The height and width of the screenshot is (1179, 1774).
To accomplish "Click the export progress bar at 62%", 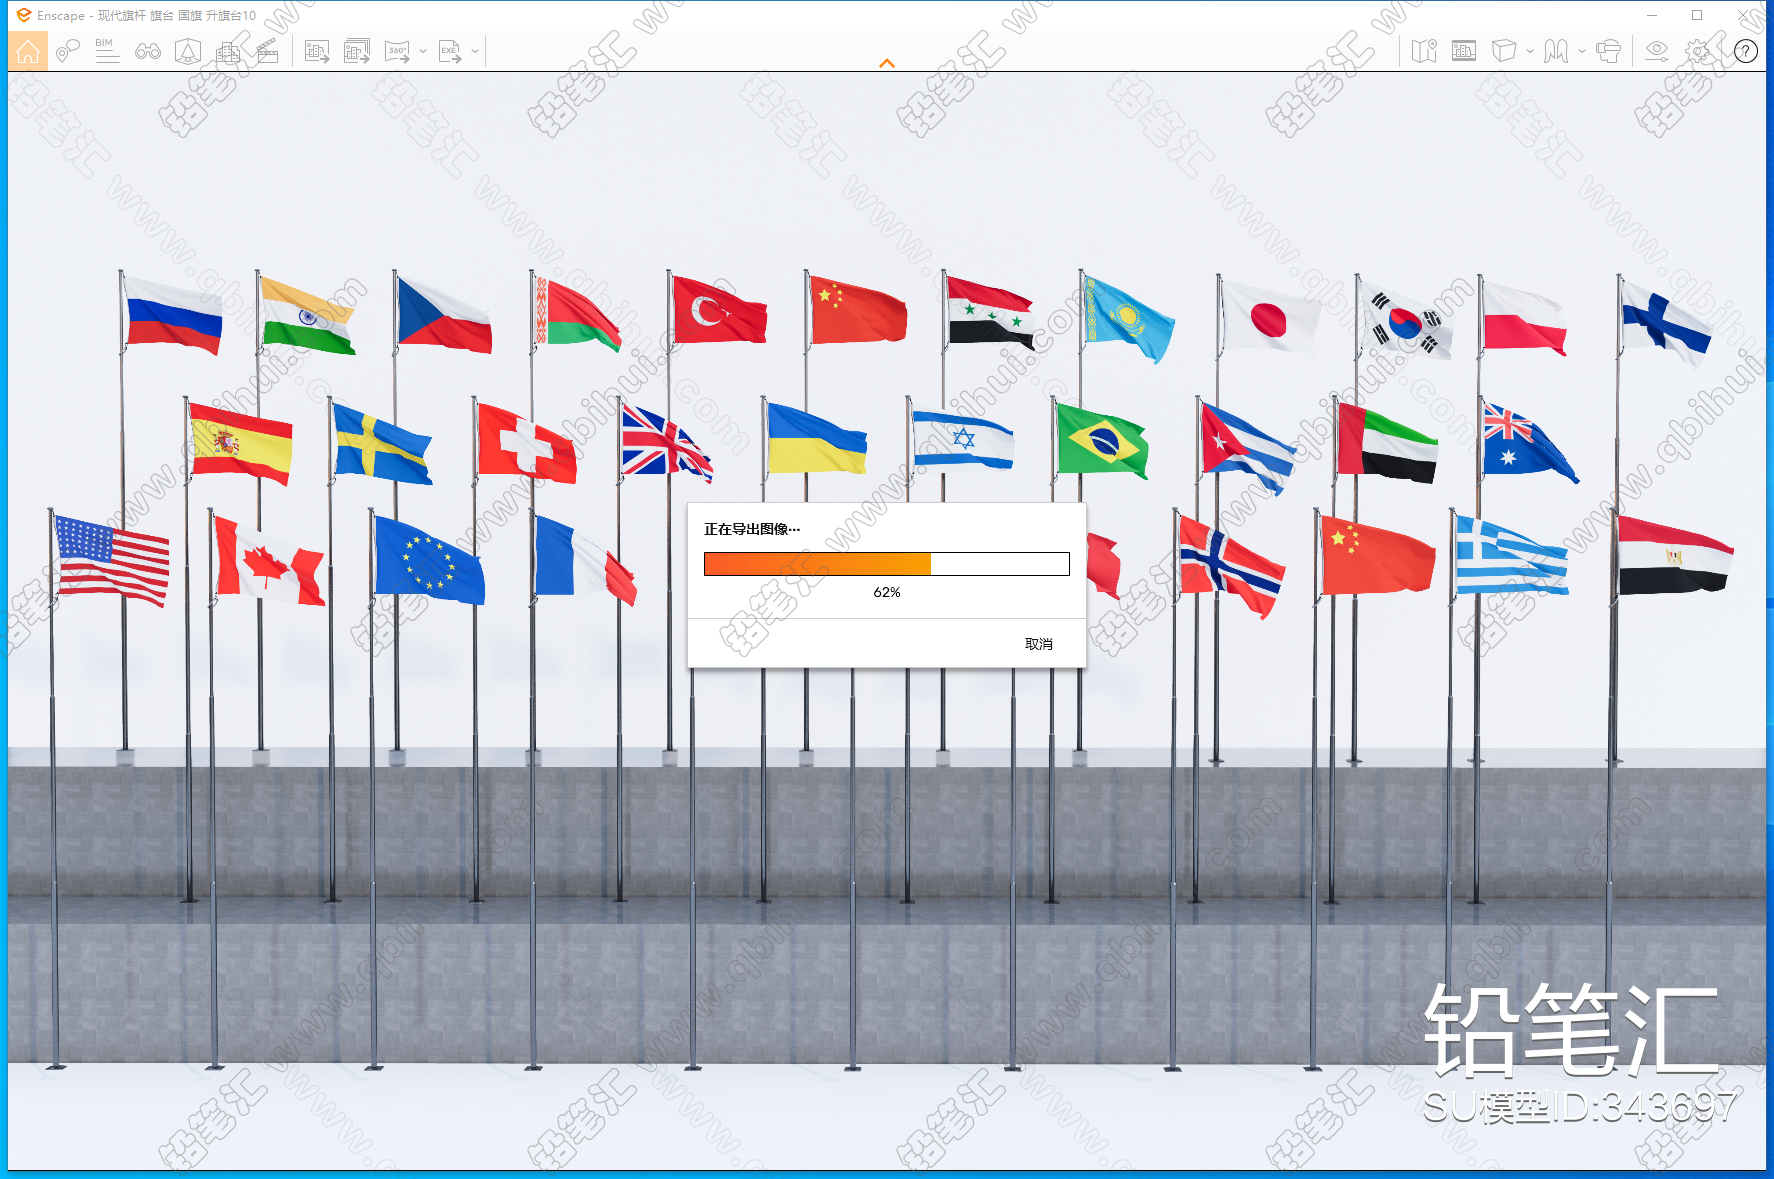I will 887,564.
